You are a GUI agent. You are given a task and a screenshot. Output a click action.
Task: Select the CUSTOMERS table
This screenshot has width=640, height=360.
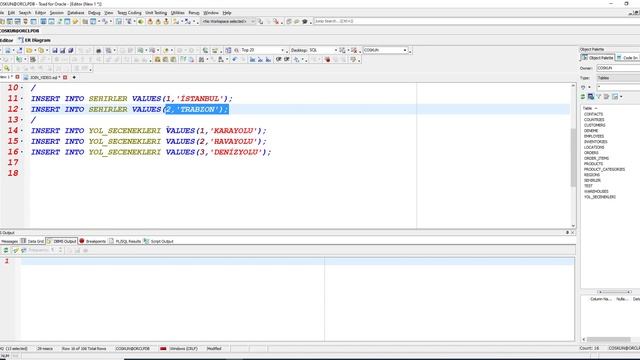(x=595, y=125)
